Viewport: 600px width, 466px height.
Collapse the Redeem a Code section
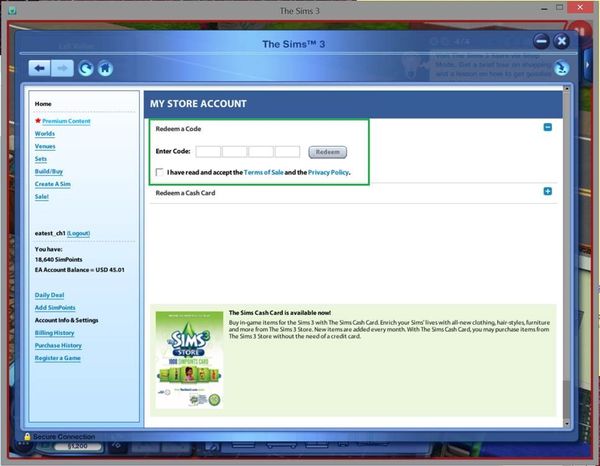(547, 127)
